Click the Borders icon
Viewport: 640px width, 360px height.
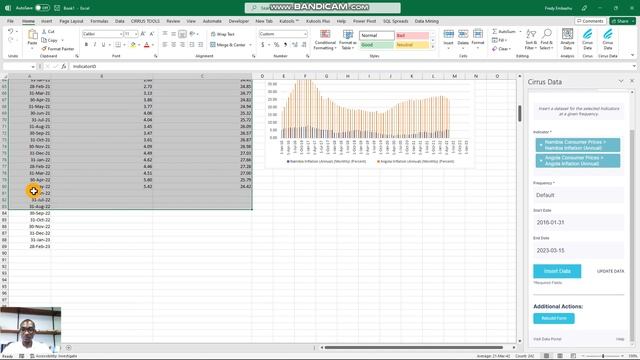tap(118, 44)
